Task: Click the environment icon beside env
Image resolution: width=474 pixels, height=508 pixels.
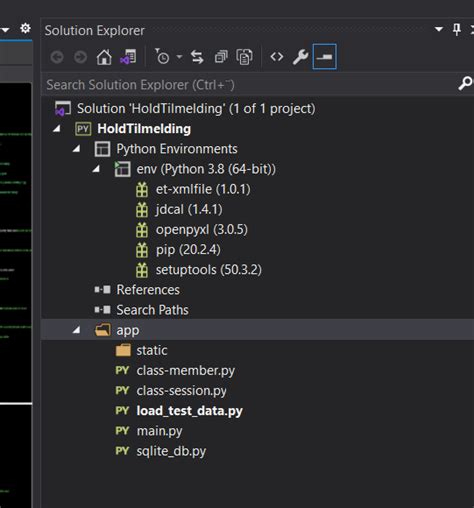Action: click(122, 169)
